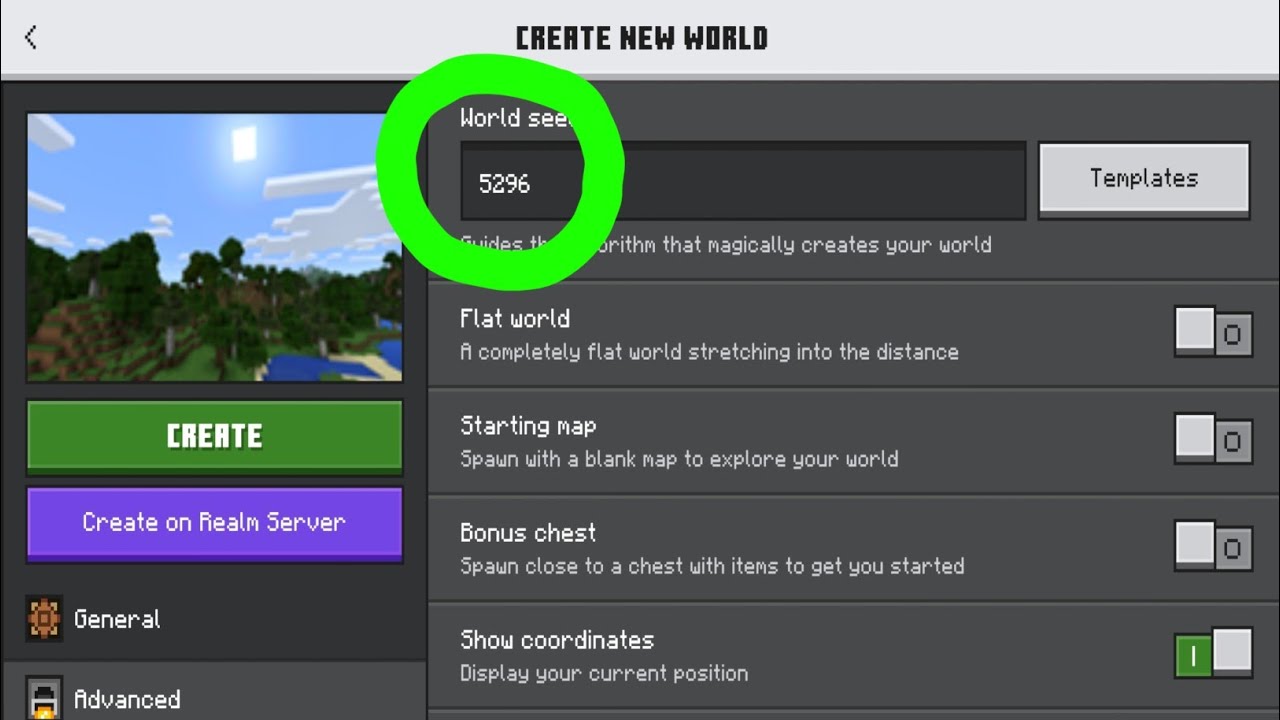Click the World seed input field
The height and width of the screenshot is (720, 1280).
click(743, 181)
